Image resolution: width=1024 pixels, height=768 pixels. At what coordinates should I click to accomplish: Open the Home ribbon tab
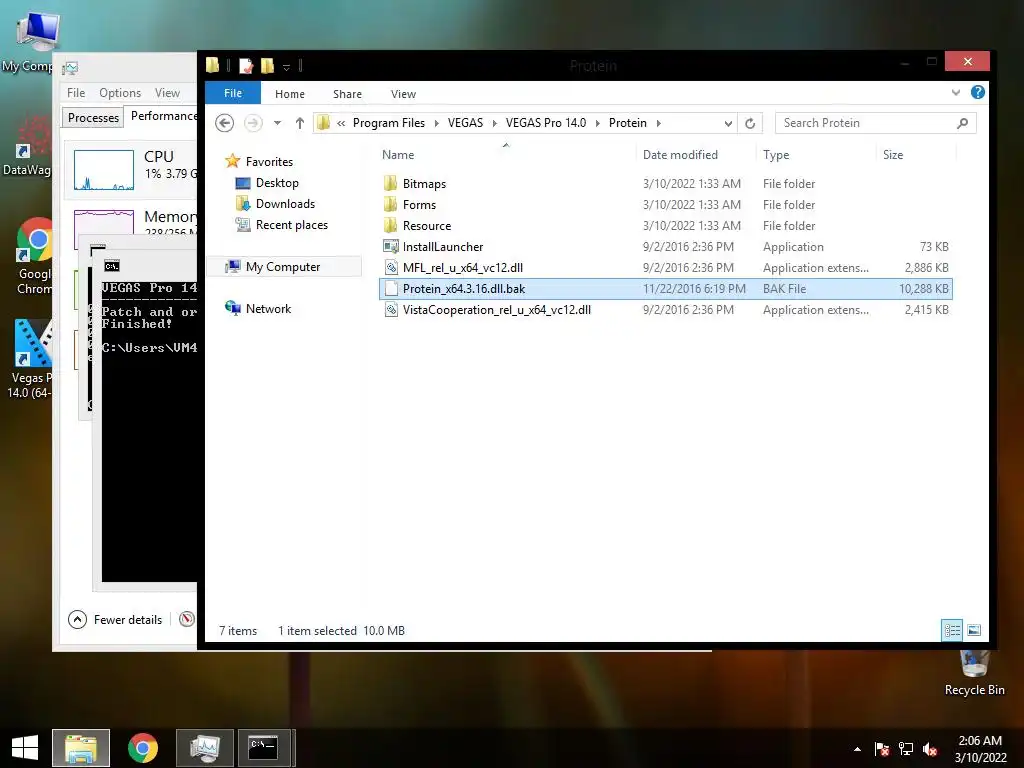290,94
